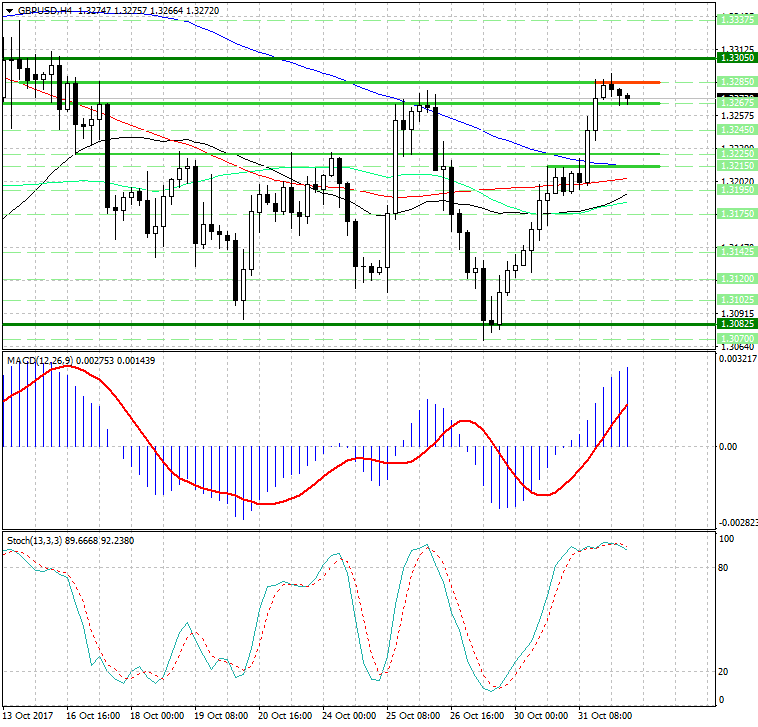Click the 1.31750 price level label
The width and height of the screenshot is (758, 727).
[737, 213]
